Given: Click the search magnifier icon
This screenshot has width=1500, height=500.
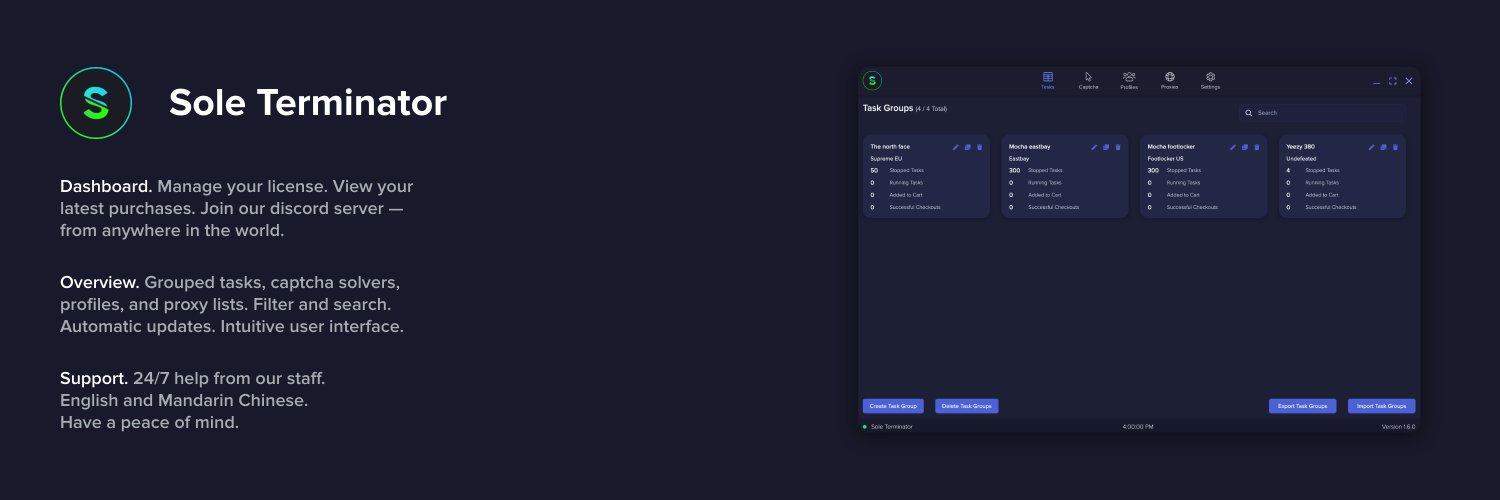Looking at the screenshot, I should [x=1248, y=113].
